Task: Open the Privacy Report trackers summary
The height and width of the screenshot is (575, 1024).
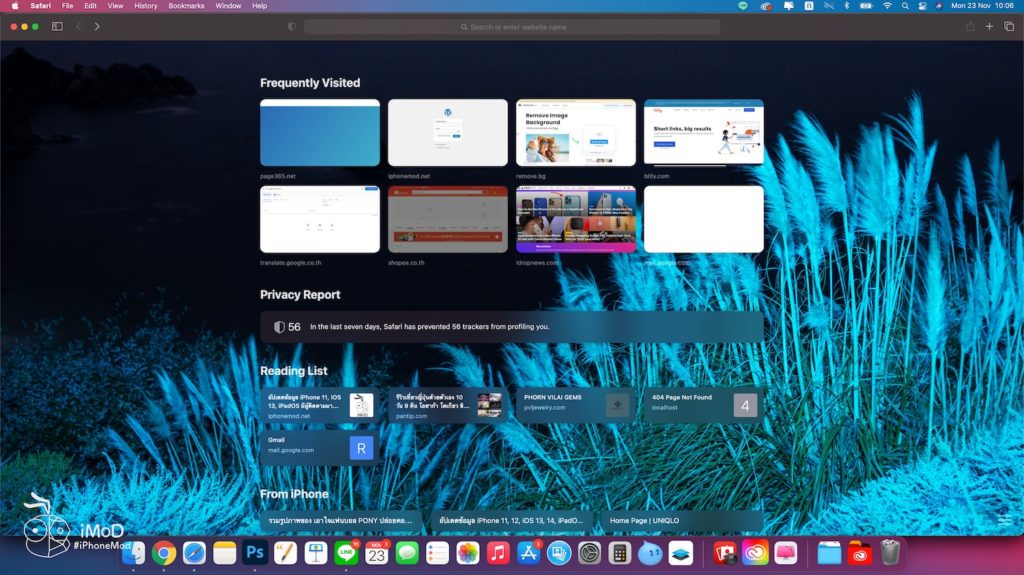Action: (511, 326)
